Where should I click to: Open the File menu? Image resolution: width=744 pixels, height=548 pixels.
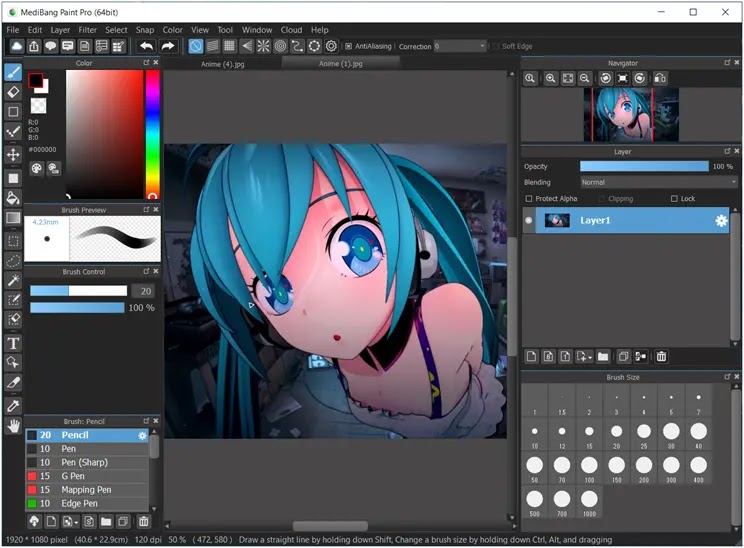pos(13,30)
